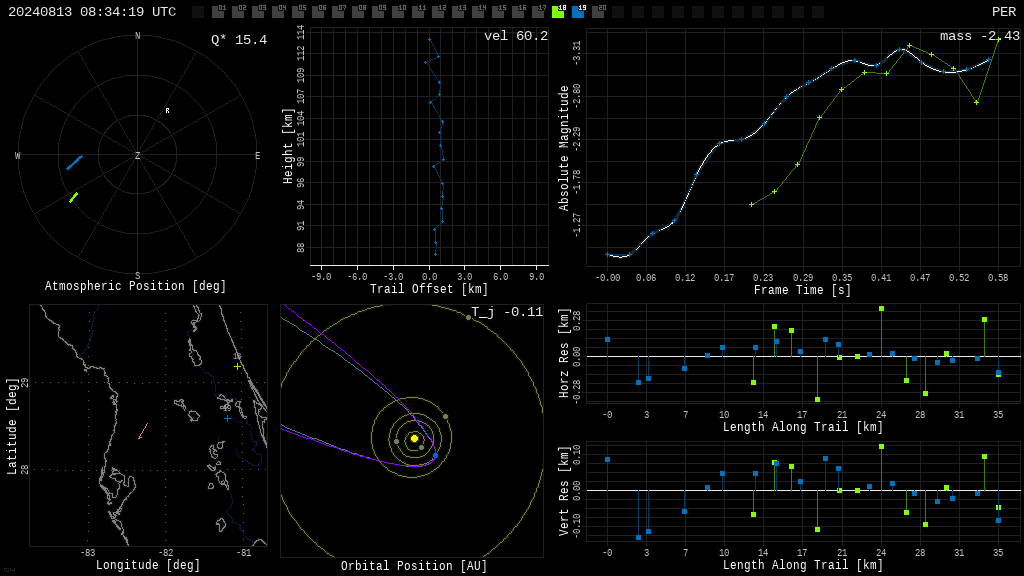The height and width of the screenshot is (576, 1024).
Task: Select the gray station 20 box
Action: [x=598, y=12]
